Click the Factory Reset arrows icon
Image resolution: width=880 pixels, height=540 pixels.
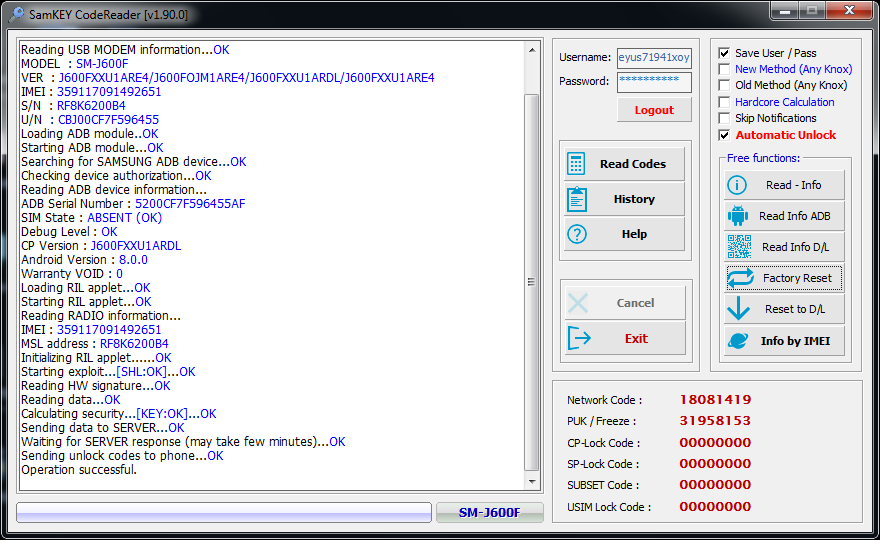point(740,278)
